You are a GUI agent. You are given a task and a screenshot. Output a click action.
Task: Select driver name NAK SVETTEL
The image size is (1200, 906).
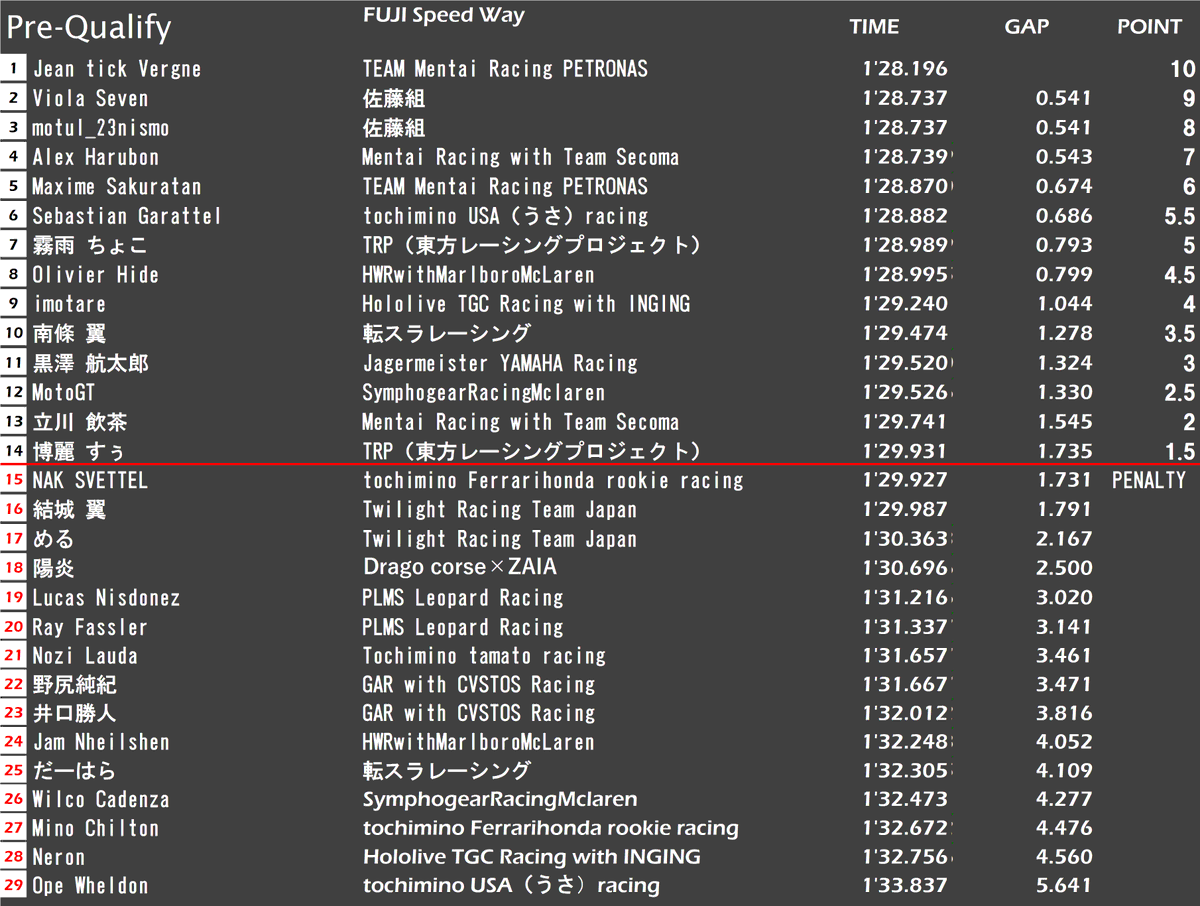click(x=90, y=481)
